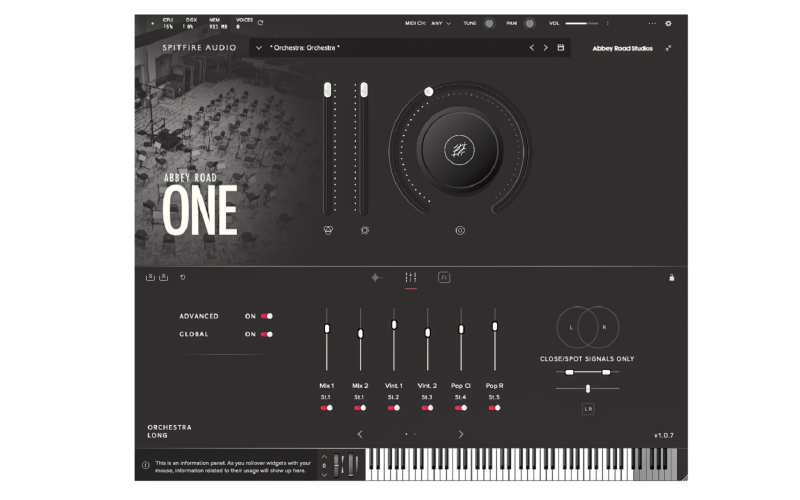
Task: Open Mix 1 output St.1 selector
Action: [x=326, y=397]
